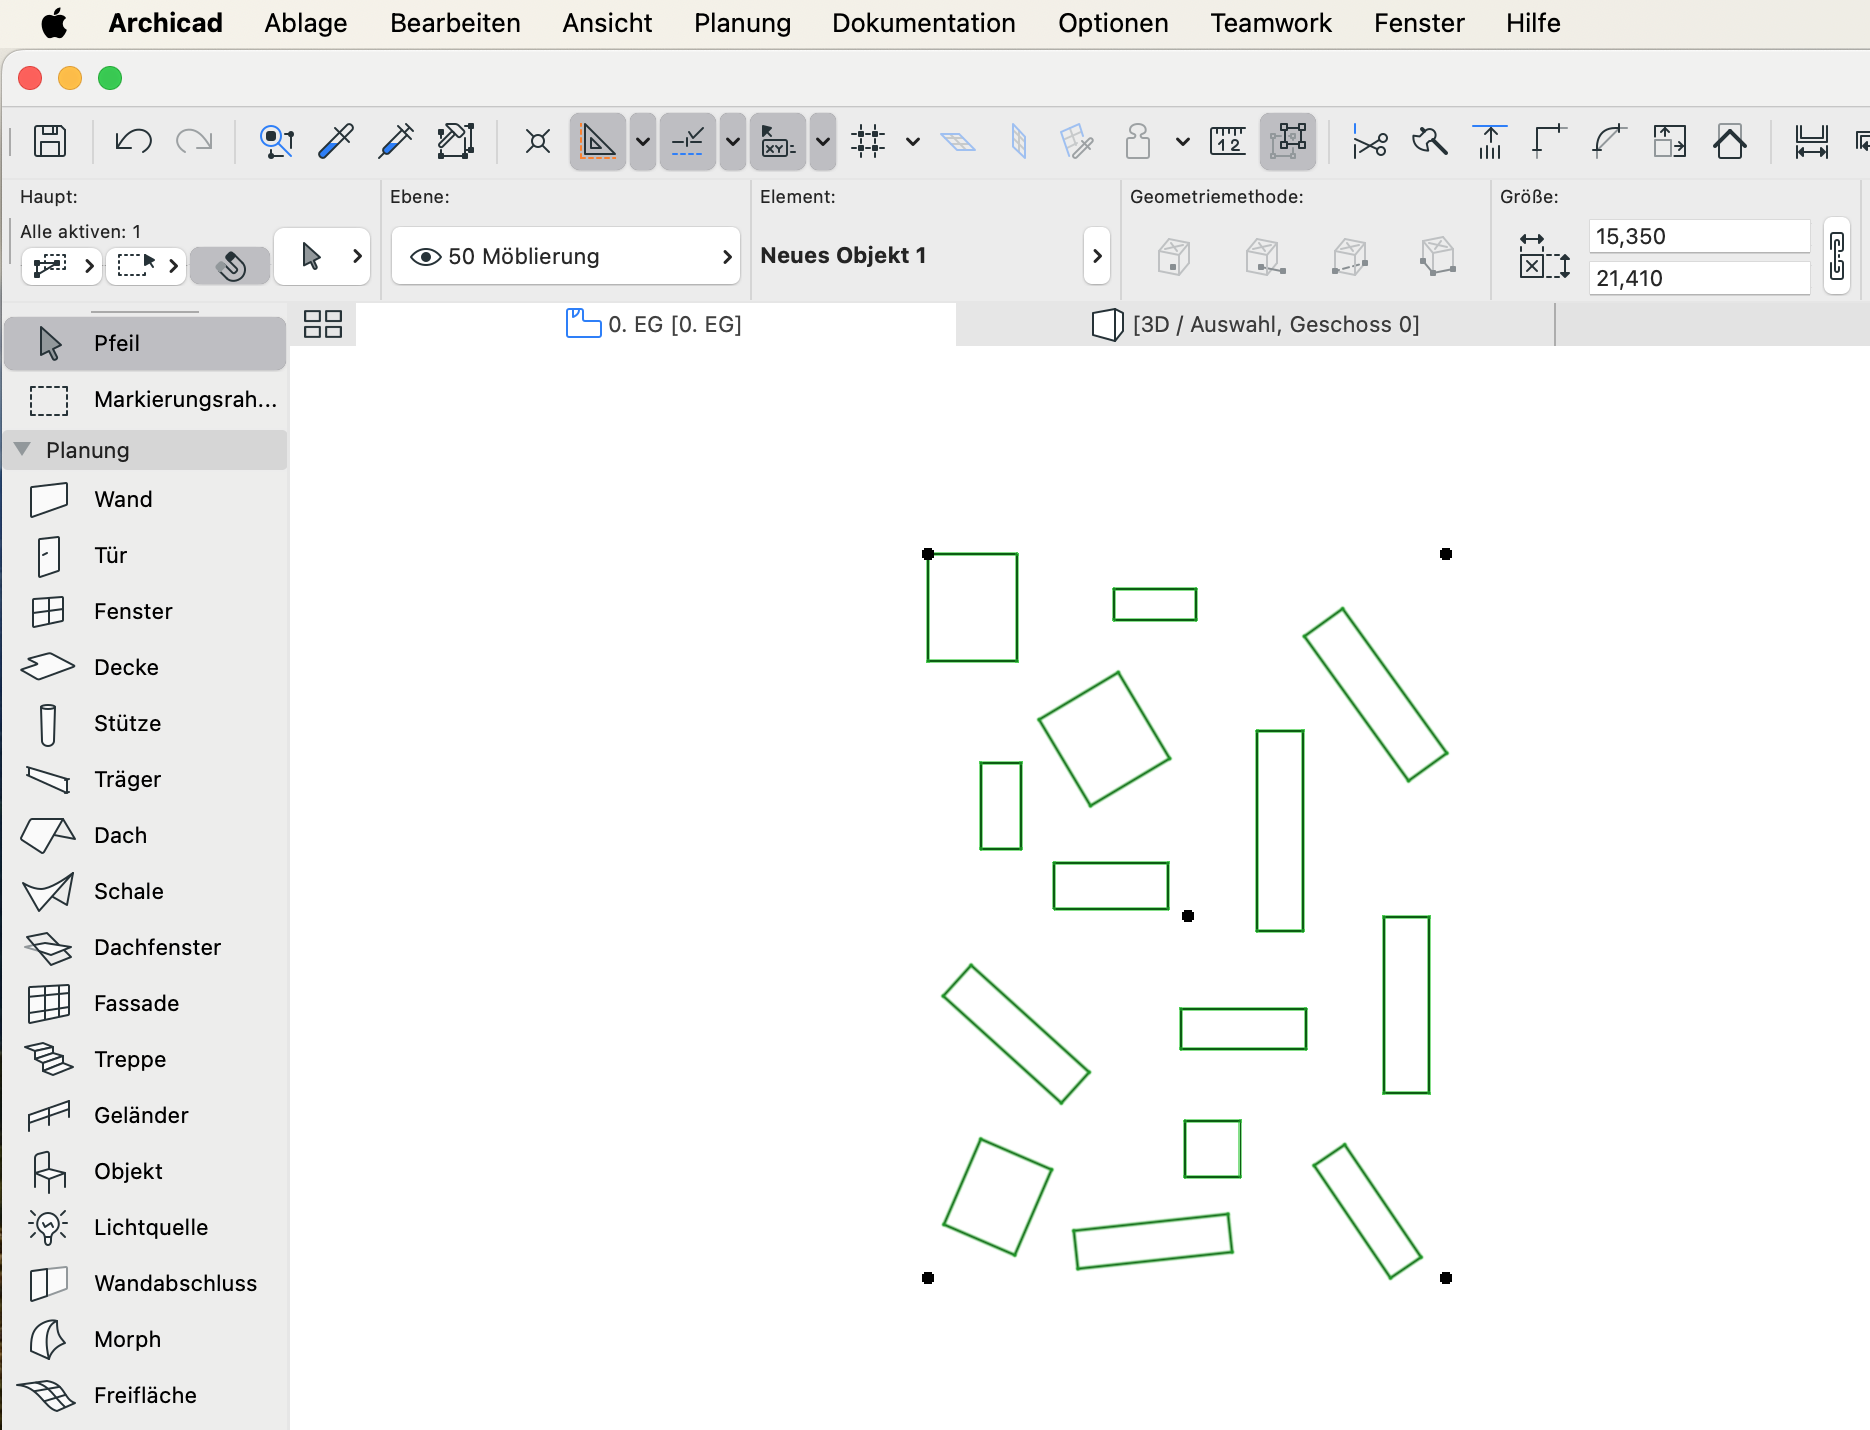Click the resize element icon
1870x1430 pixels.
click(1669, 141)
